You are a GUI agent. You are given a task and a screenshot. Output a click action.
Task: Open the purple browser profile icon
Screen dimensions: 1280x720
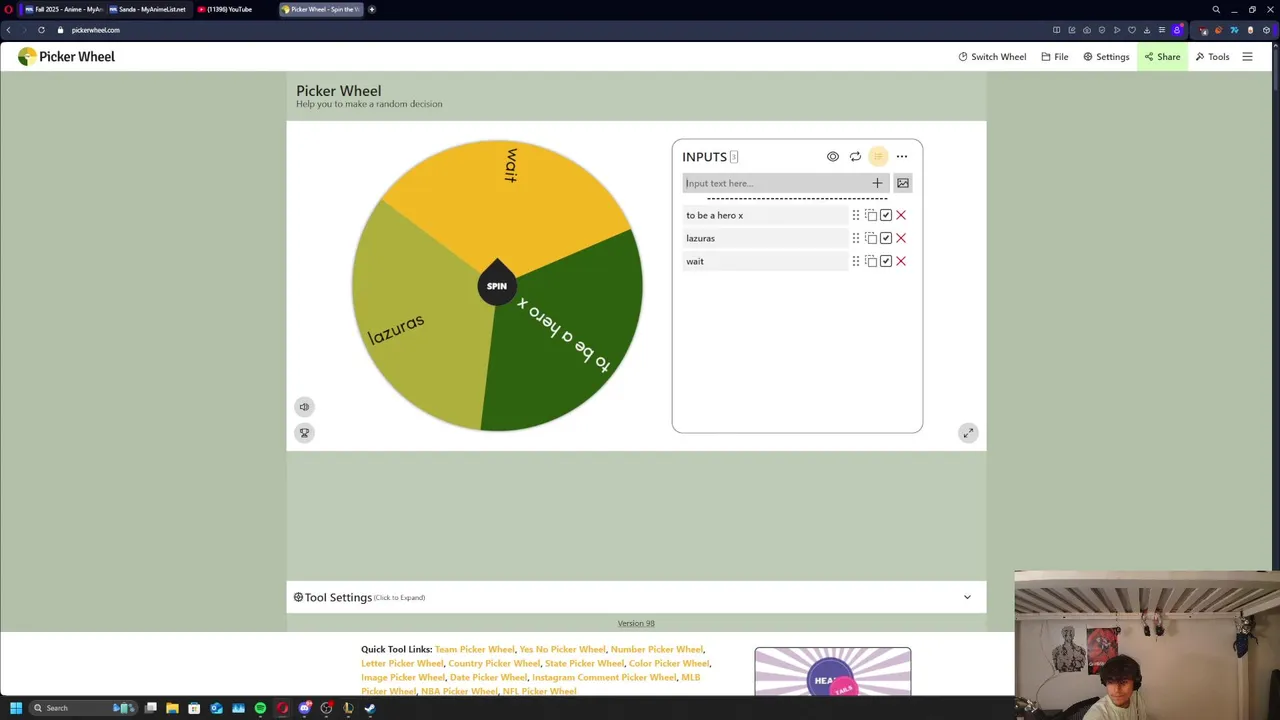(x=1177, y=30)
